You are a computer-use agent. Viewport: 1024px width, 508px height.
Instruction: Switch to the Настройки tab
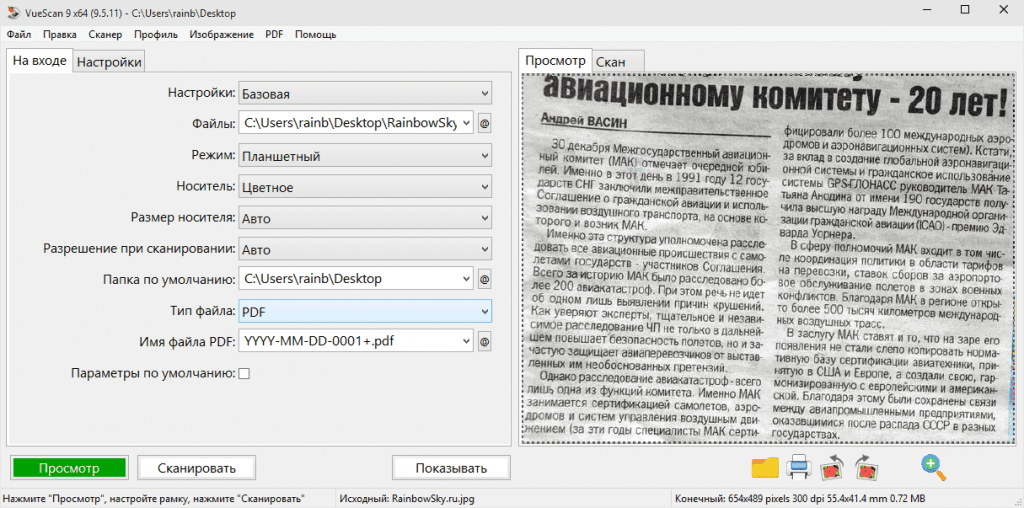(x=108, y=63)
